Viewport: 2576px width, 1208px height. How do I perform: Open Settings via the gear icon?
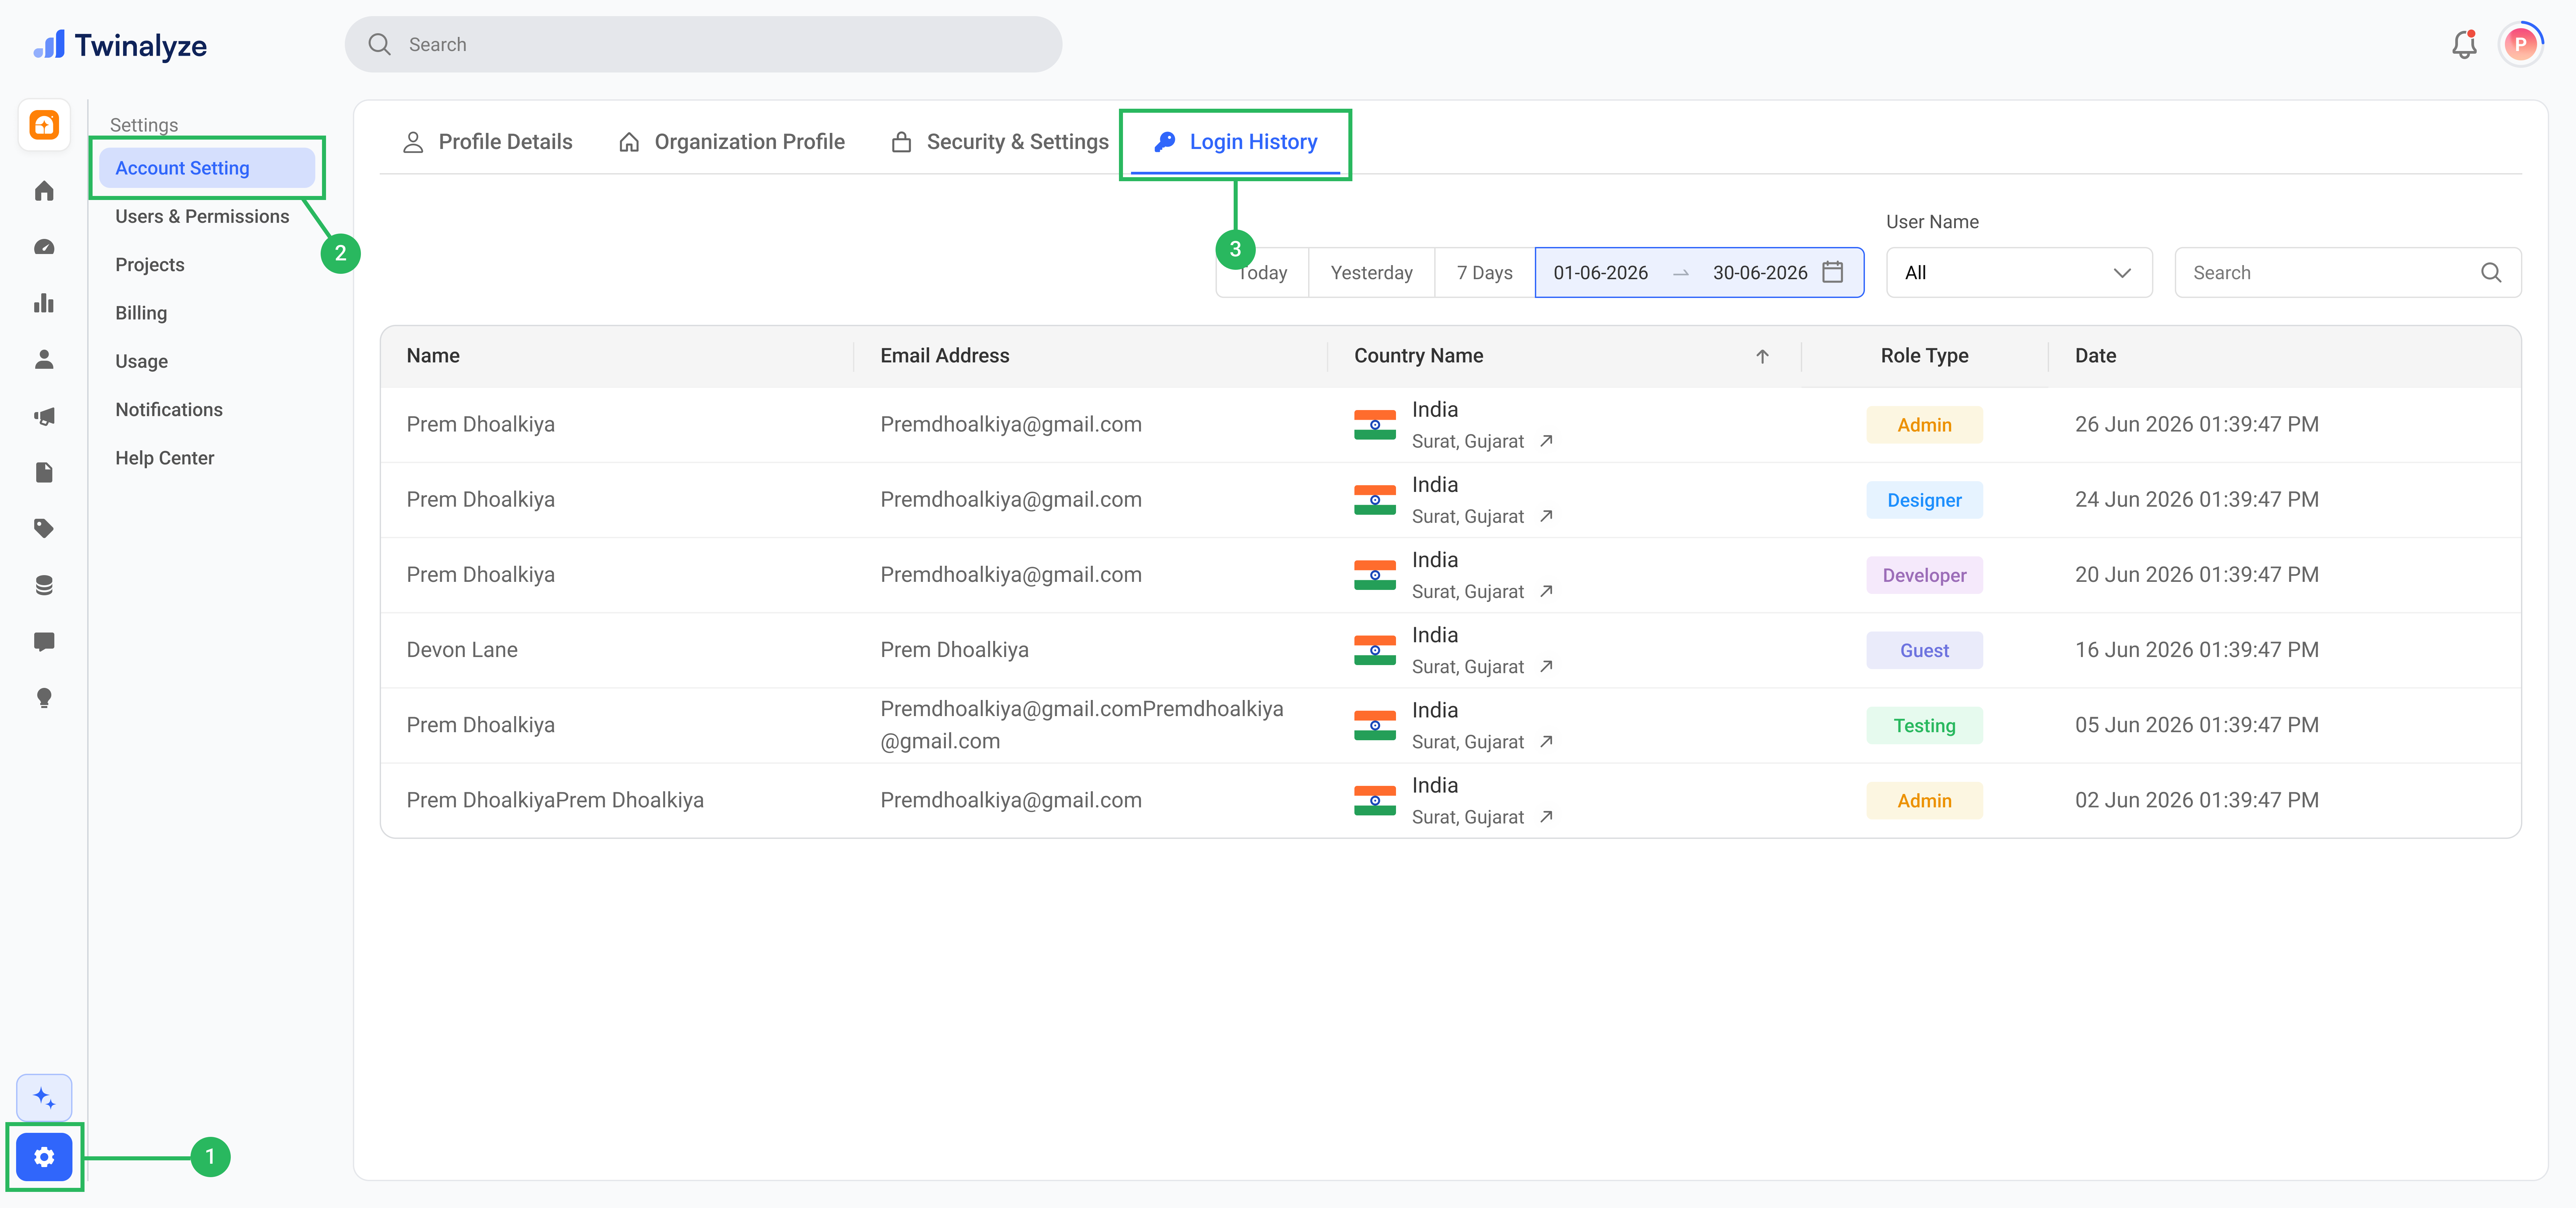coord(44,1157)
